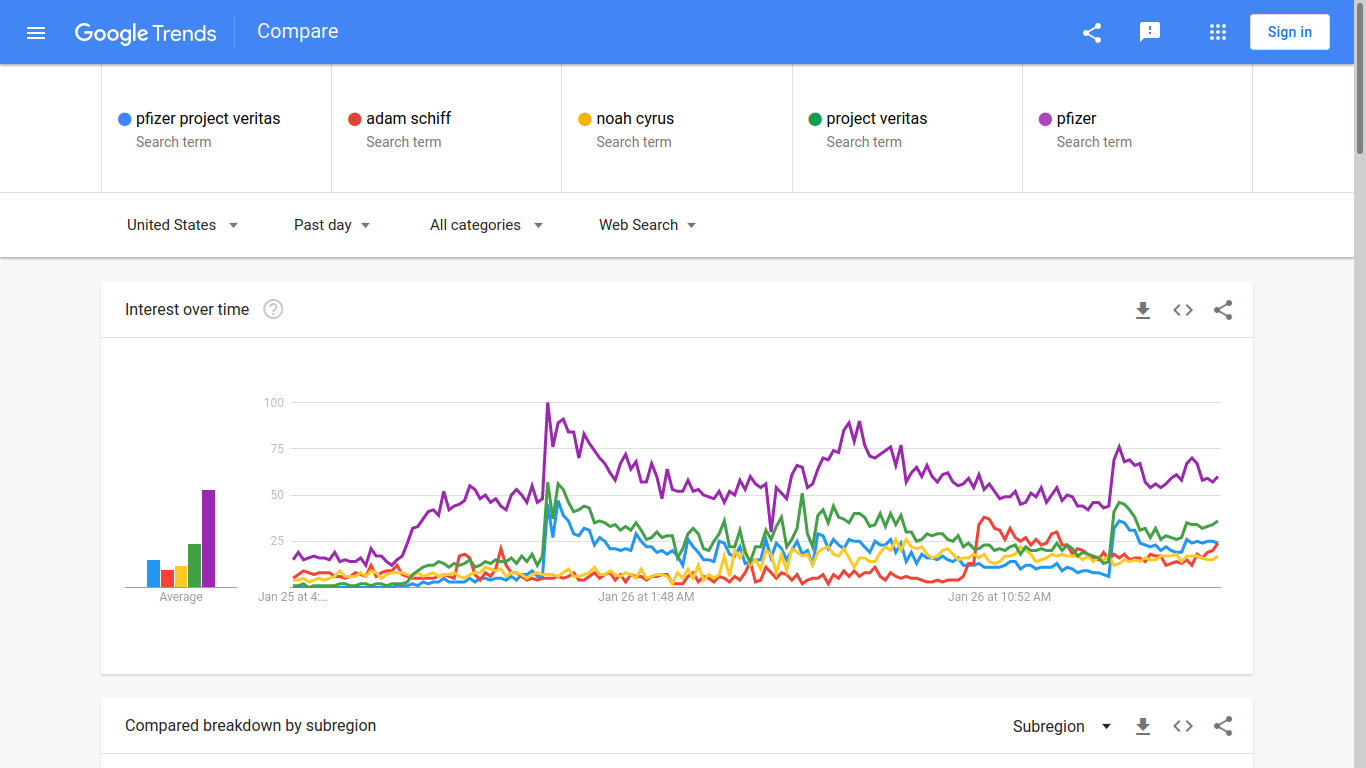
Task: Get embed code for Interest over time
Action: pyautogui.click(x=1183, y=310)
